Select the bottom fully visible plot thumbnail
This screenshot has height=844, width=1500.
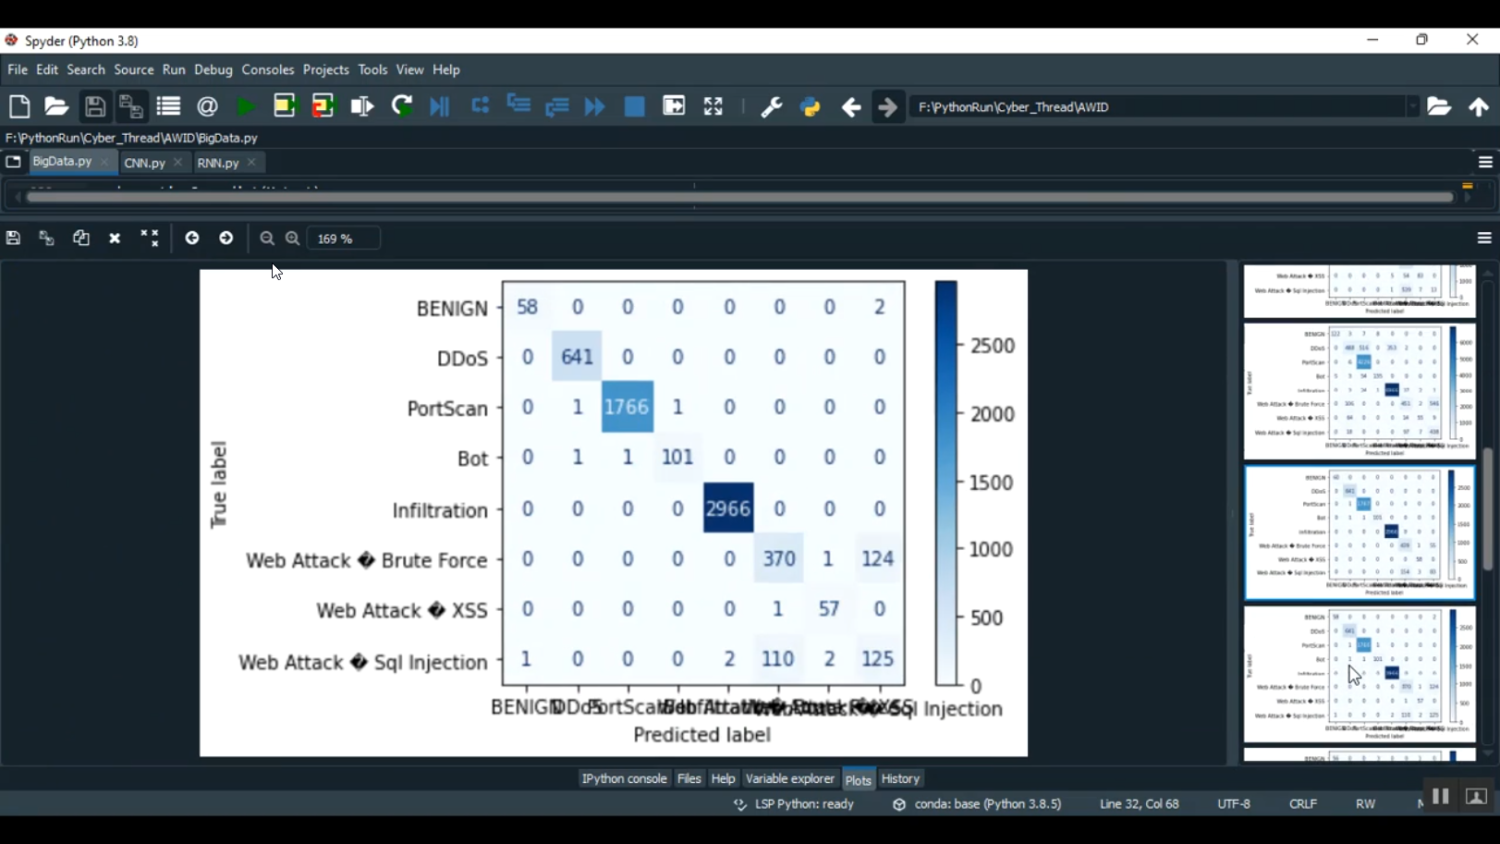pyautogui.click(x=1359, y=675)
